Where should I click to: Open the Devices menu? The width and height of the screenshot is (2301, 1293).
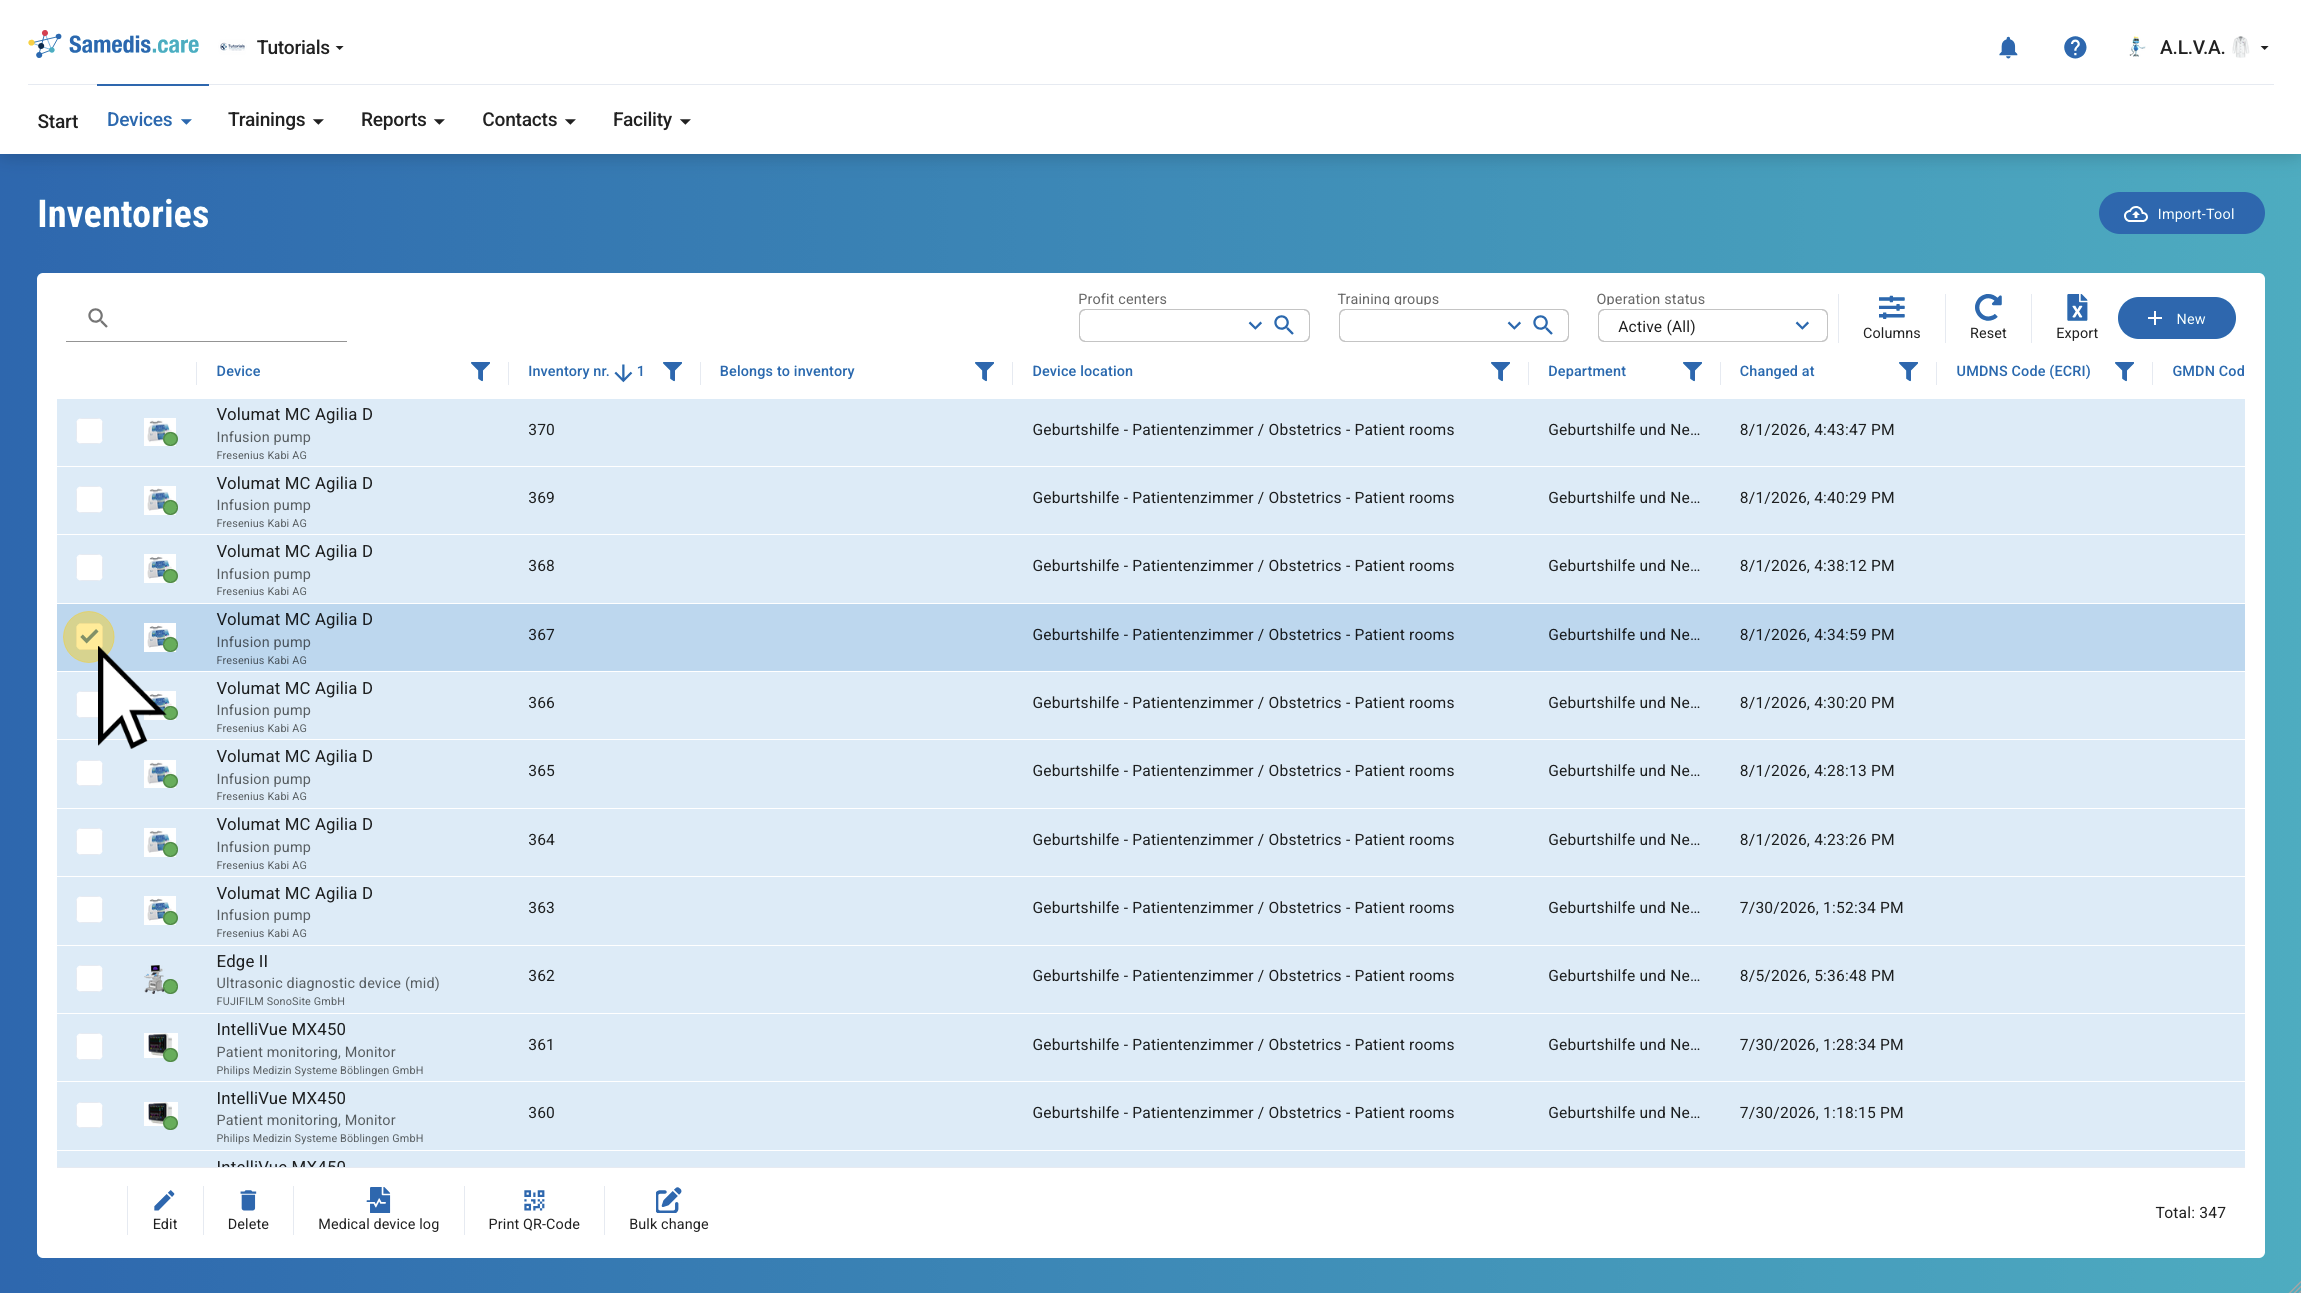coord(149,120)
